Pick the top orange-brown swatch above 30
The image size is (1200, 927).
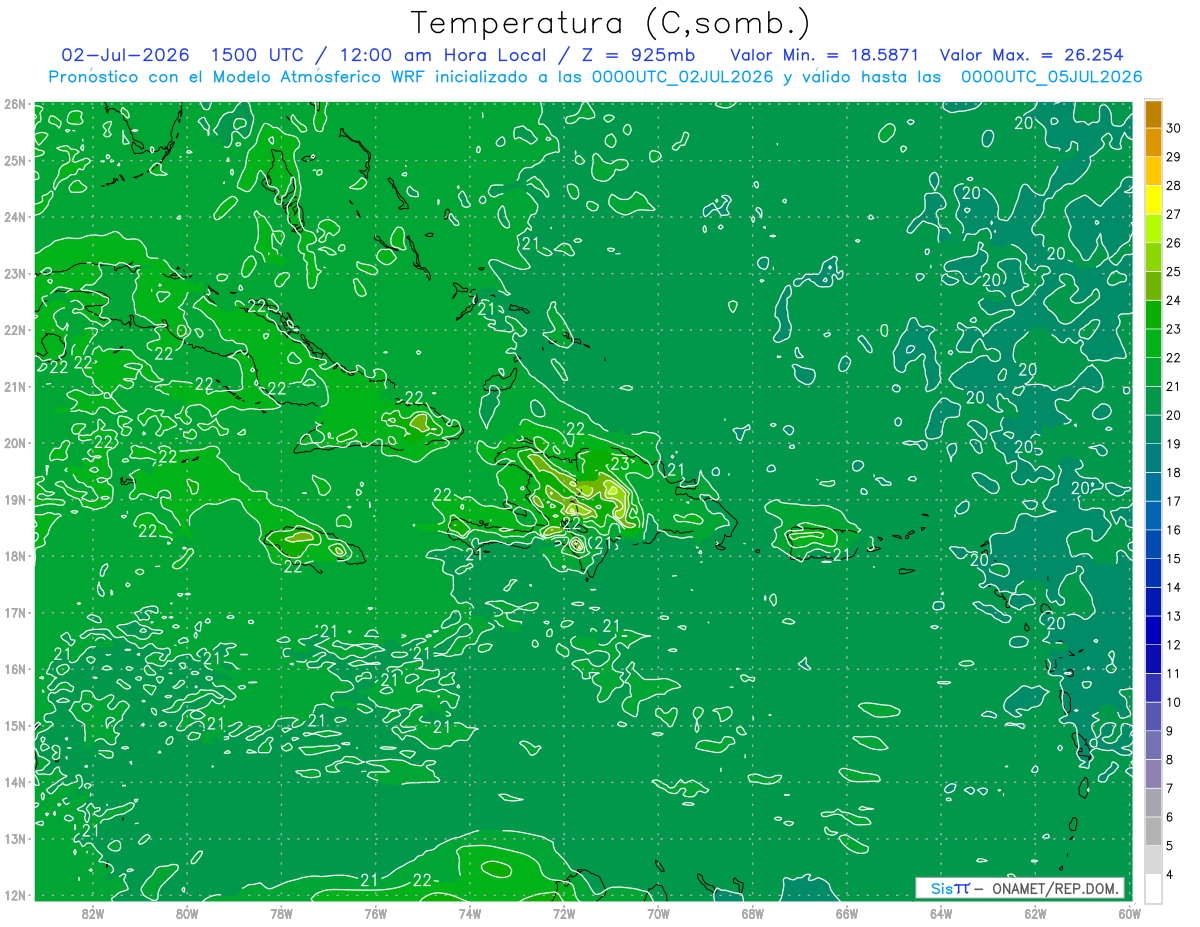(1154, 114)
